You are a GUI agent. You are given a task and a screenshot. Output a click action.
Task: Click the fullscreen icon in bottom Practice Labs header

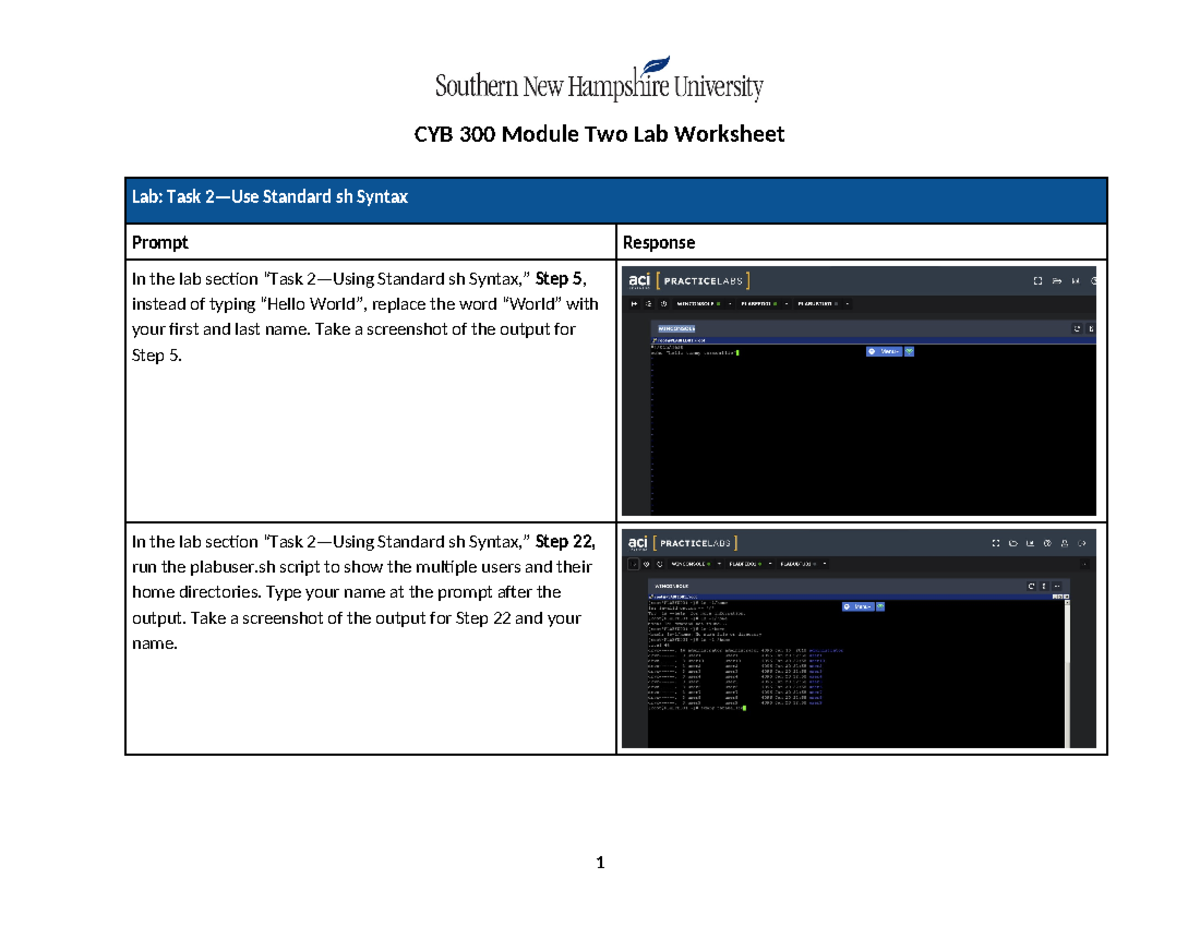pyautogui.click(x=996, y=544)
